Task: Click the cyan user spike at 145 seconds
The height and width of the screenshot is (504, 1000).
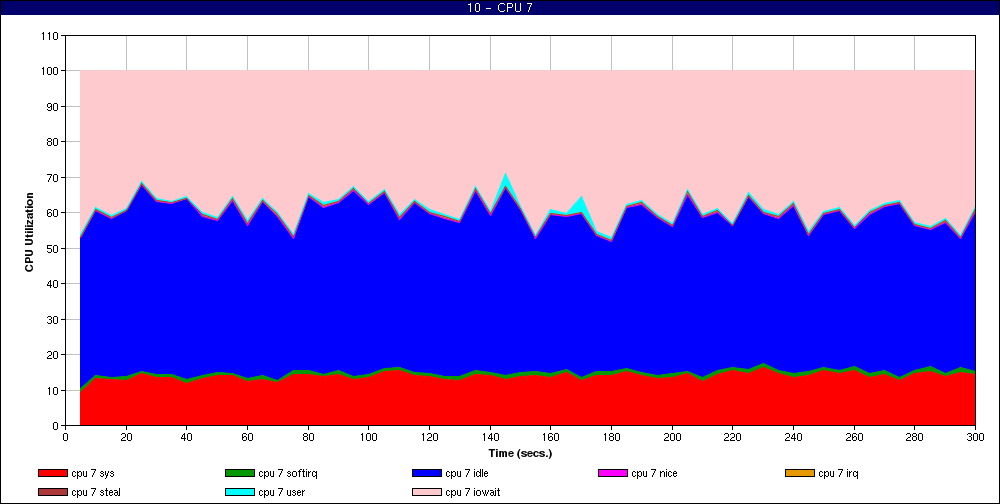Action: pos(506,181)
